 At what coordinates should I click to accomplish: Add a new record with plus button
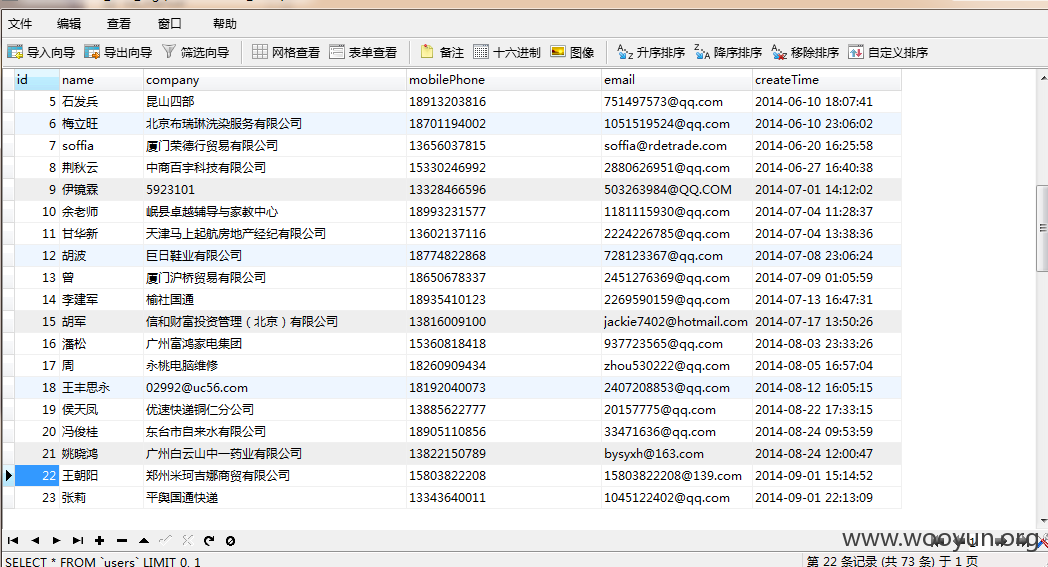[100, 540]
